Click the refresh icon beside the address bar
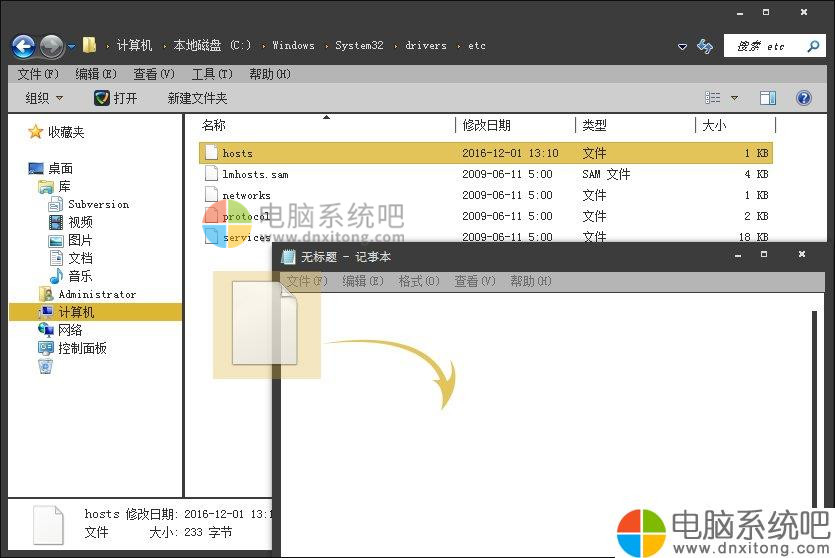835x558 pixels. click(x=705, y=46)
